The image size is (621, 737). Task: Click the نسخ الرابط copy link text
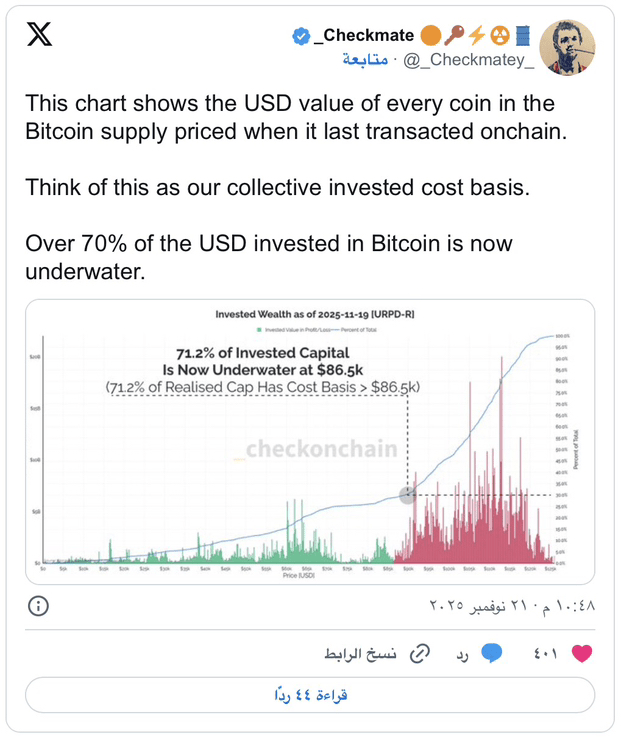coord(360,654)
